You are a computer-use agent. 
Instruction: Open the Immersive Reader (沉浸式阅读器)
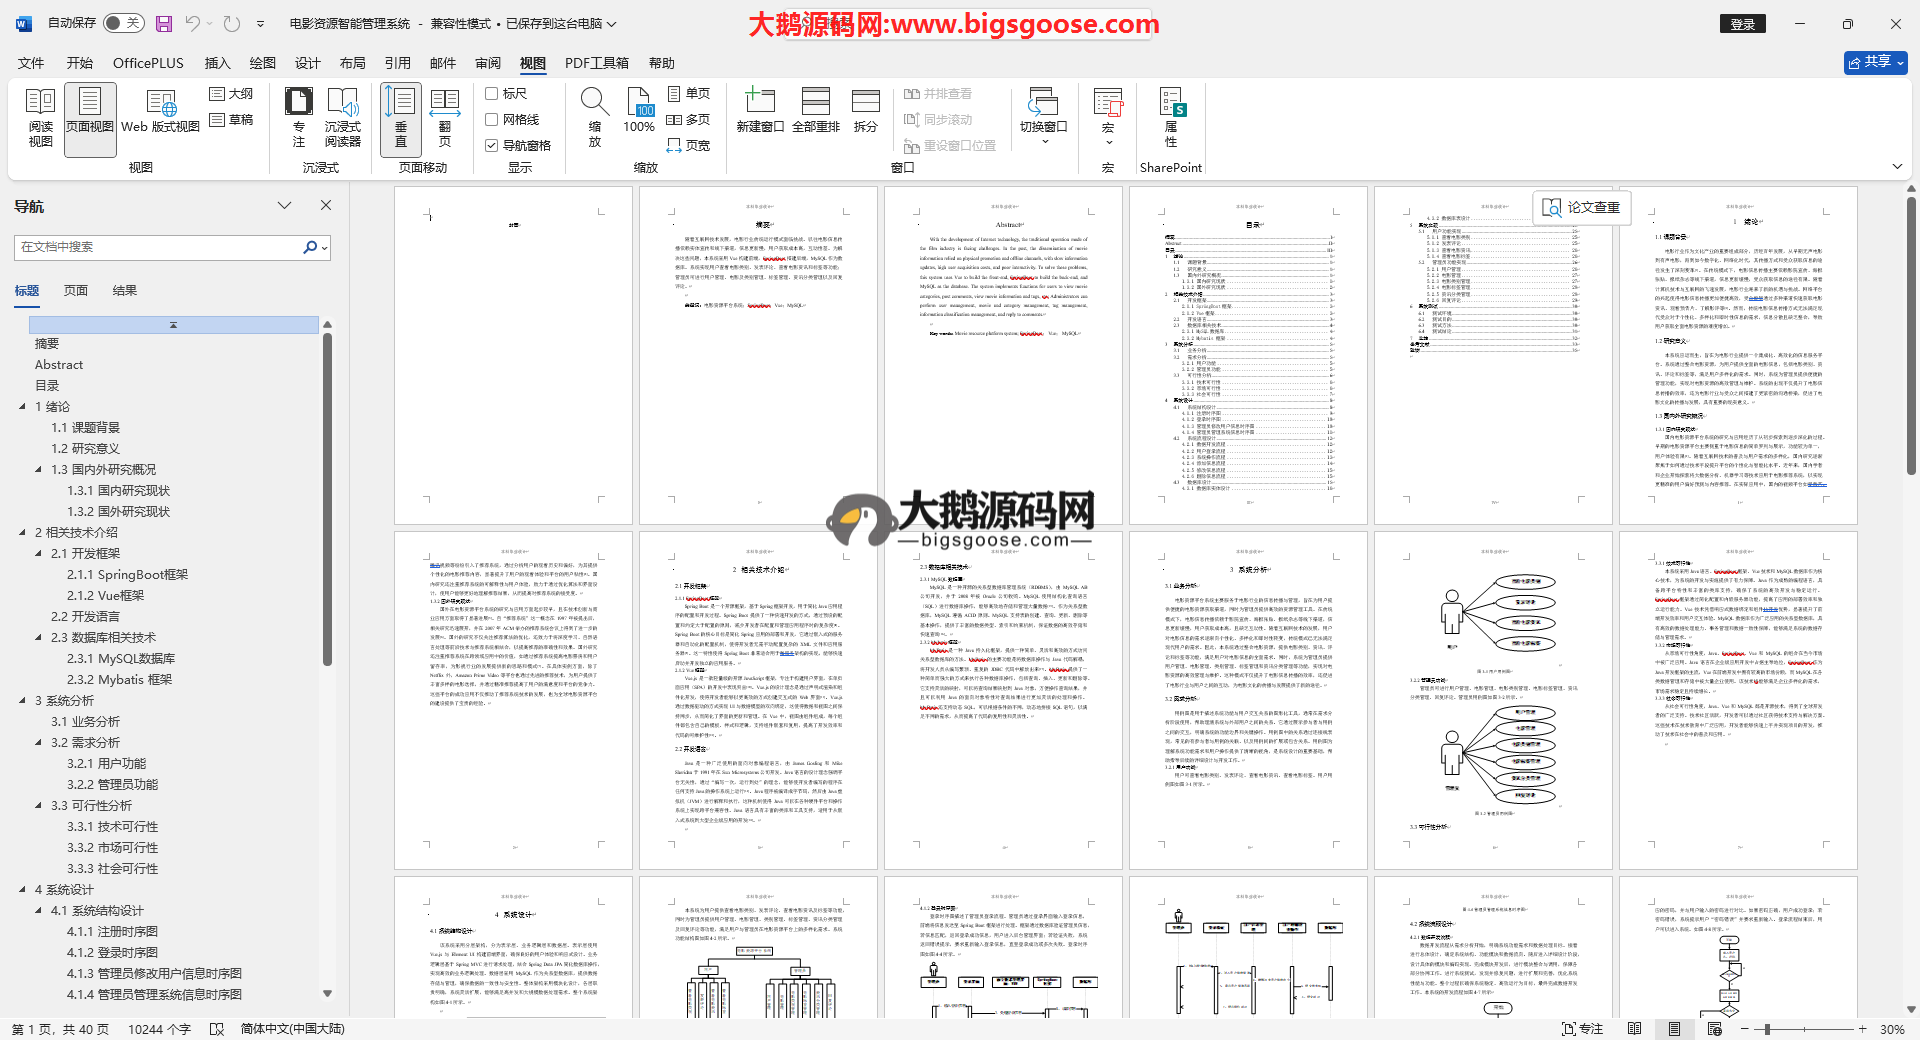(x=342, y=118)
